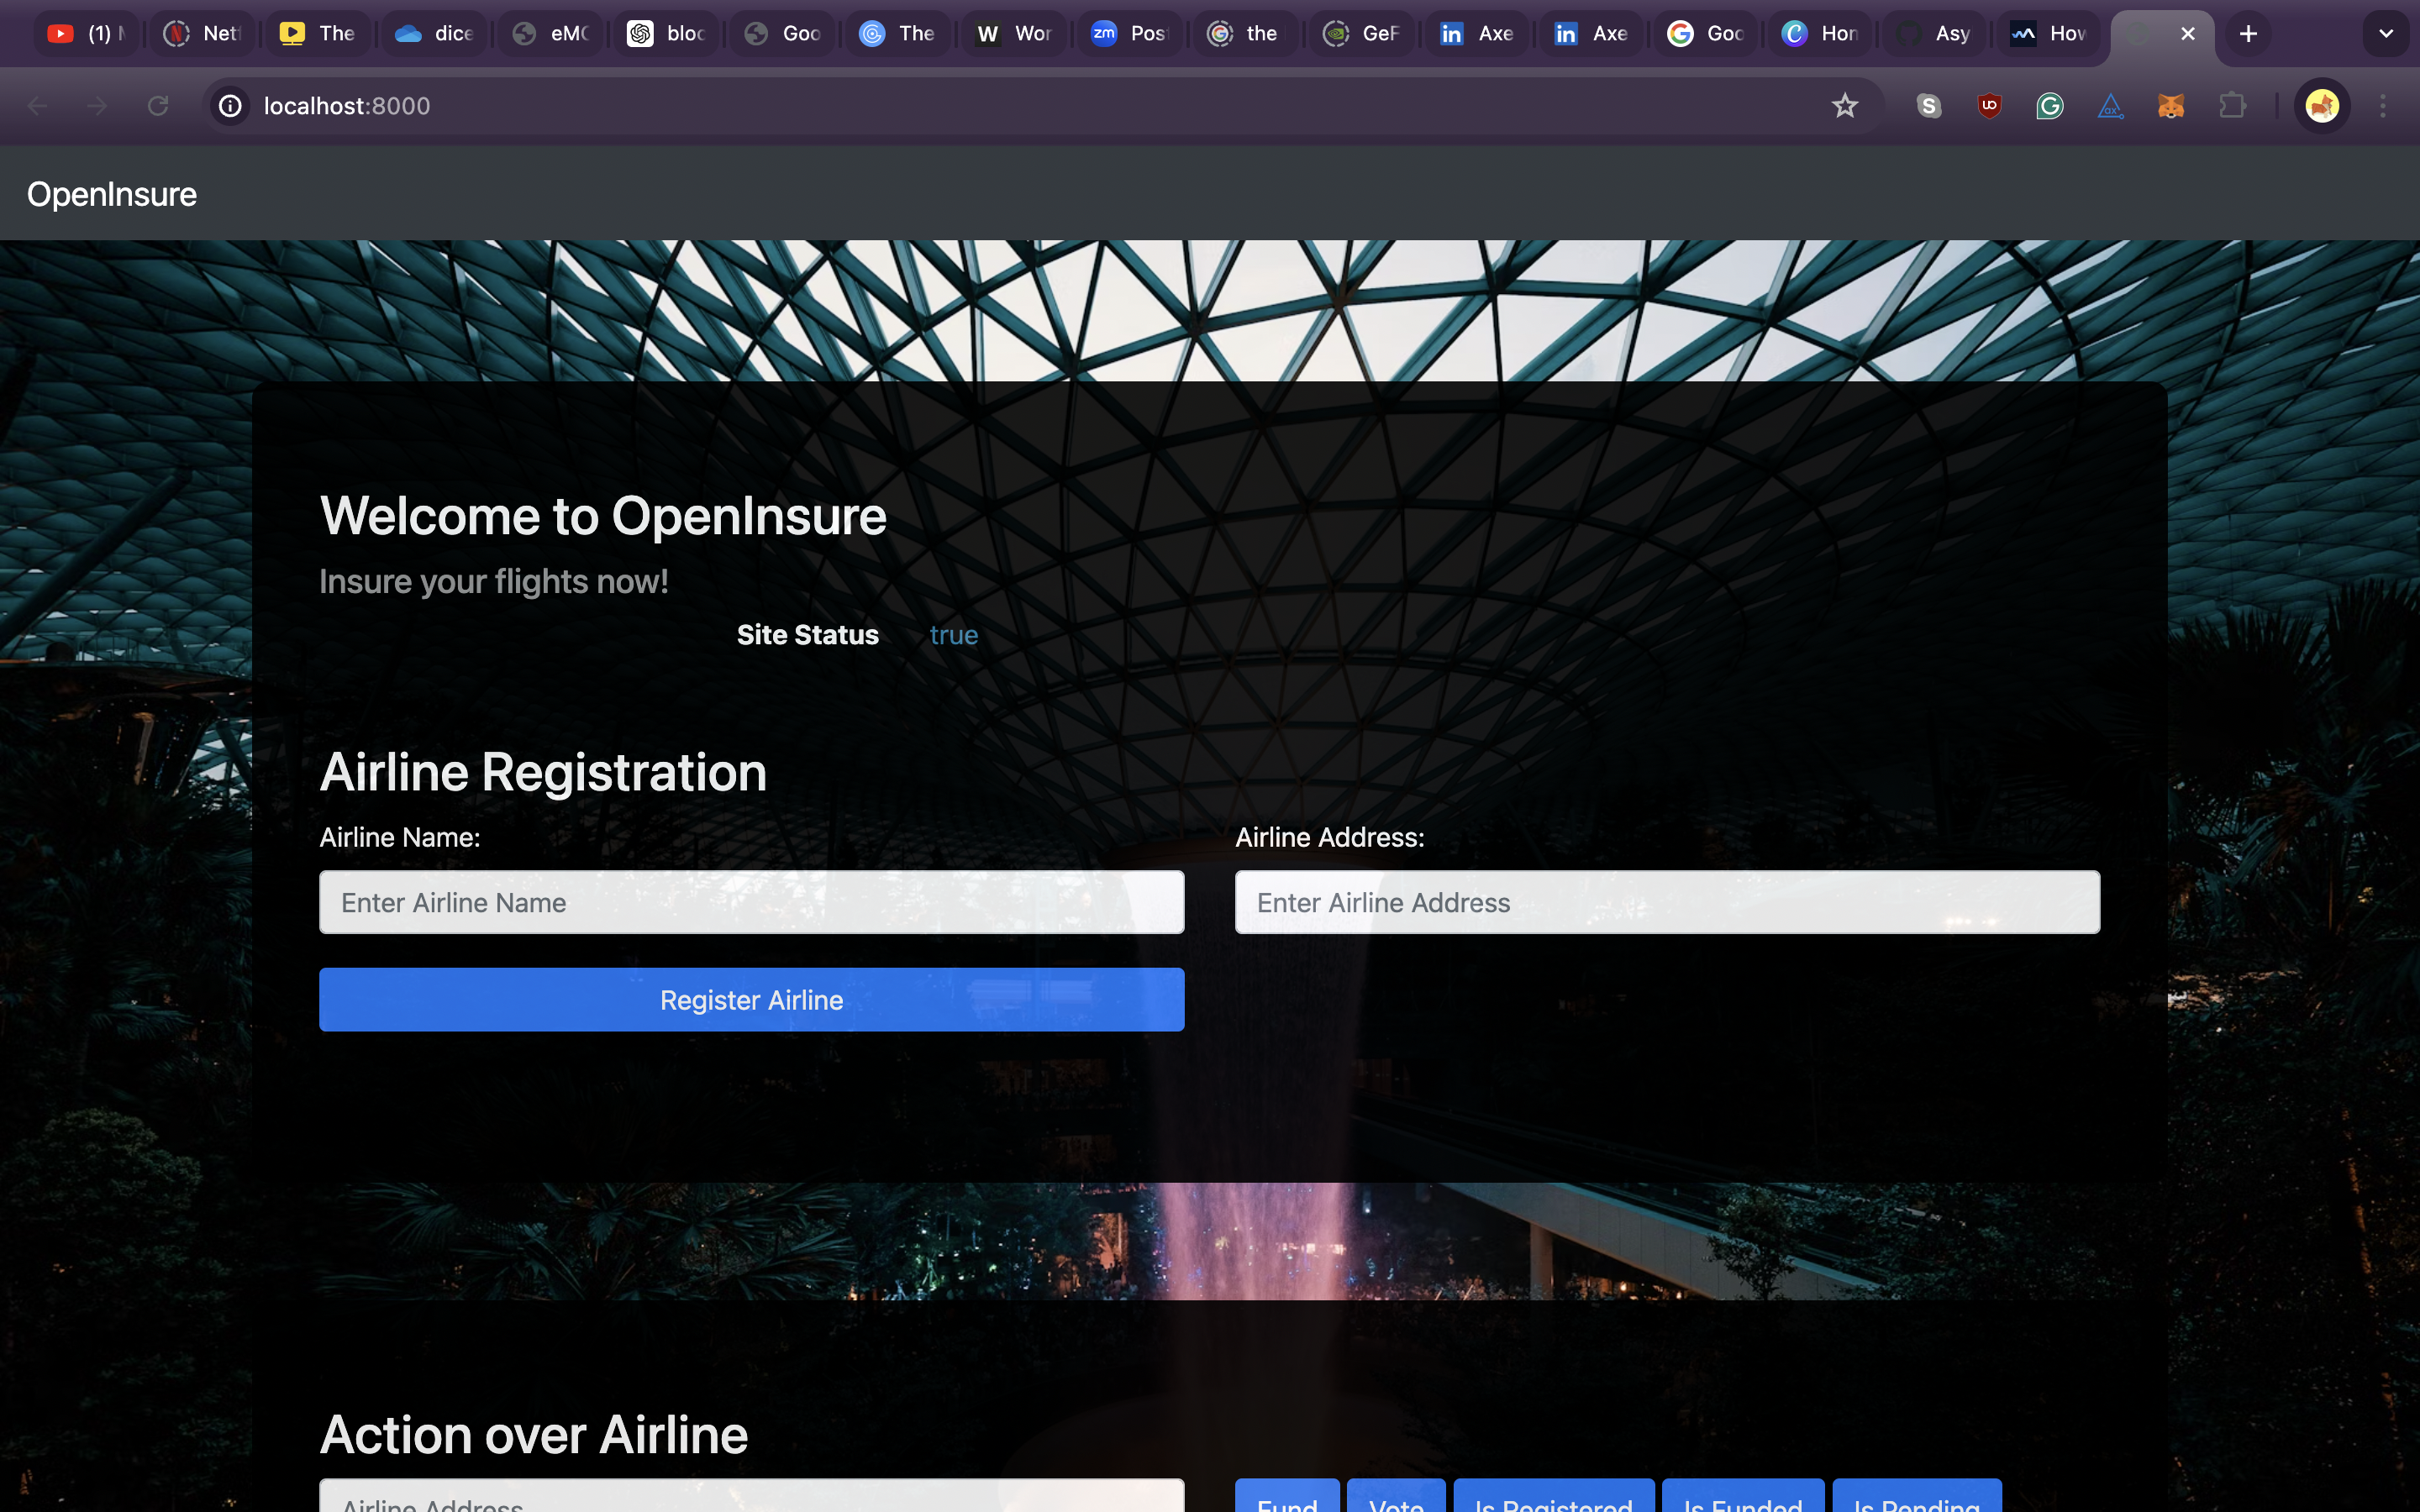Switch to the YouTube tab
2420x1512 pixels.
coord(88,34)
